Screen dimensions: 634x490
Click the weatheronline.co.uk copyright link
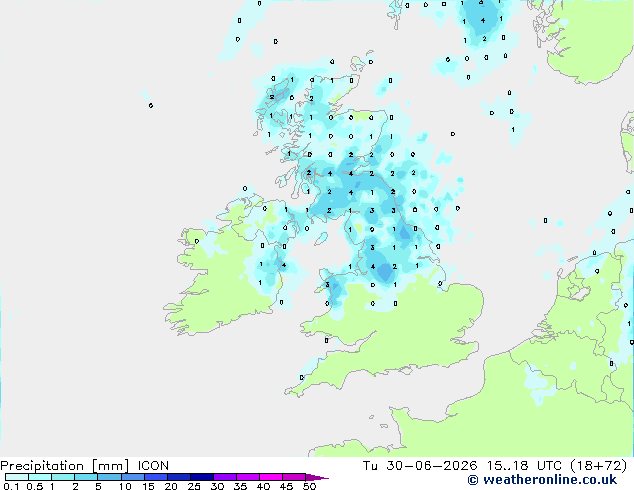542,480
